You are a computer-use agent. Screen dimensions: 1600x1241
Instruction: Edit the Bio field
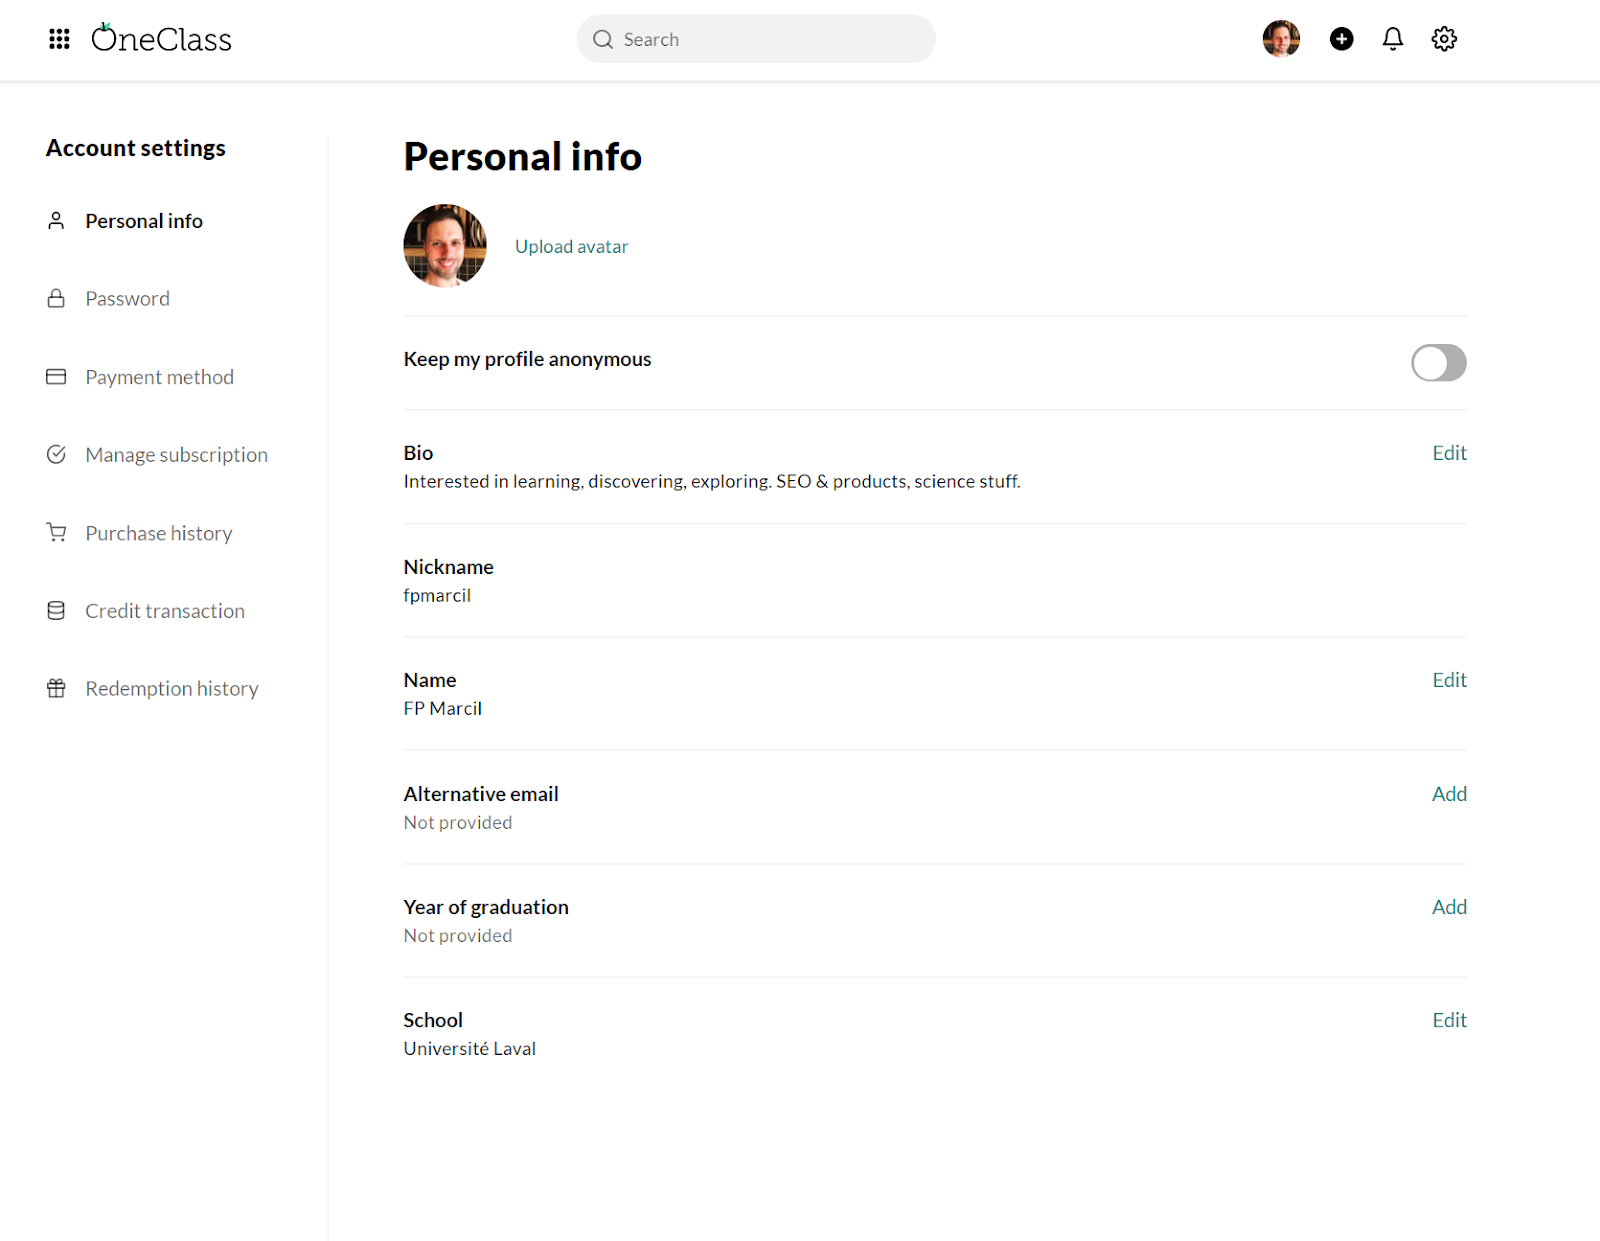click(x=1449, y=453)
